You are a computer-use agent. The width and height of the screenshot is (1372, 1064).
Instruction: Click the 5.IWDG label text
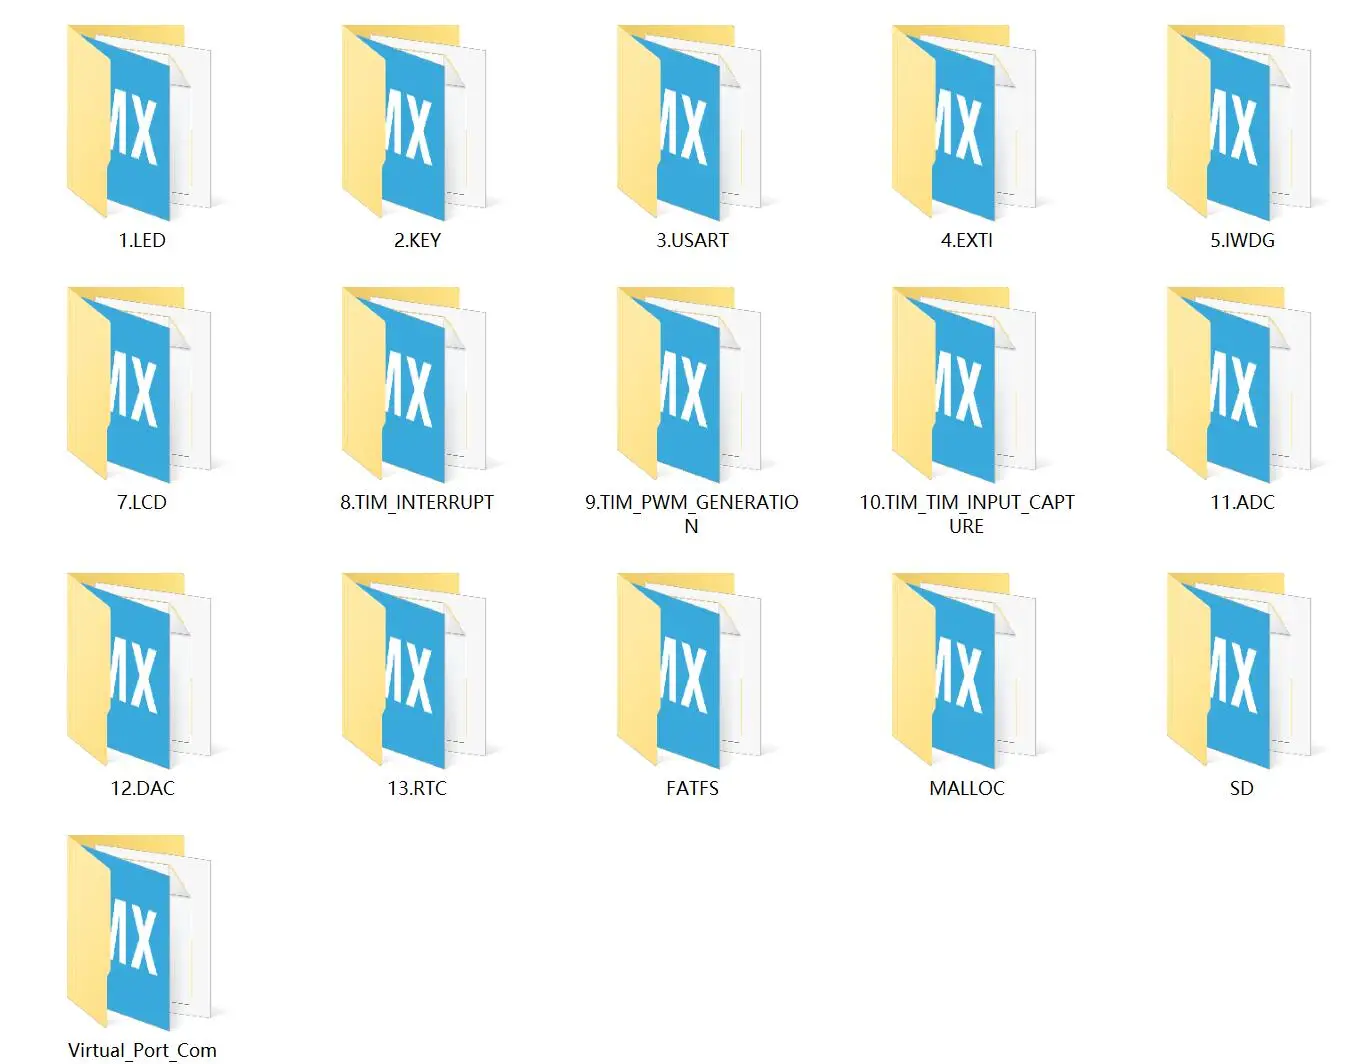[x=1242, y=240]
